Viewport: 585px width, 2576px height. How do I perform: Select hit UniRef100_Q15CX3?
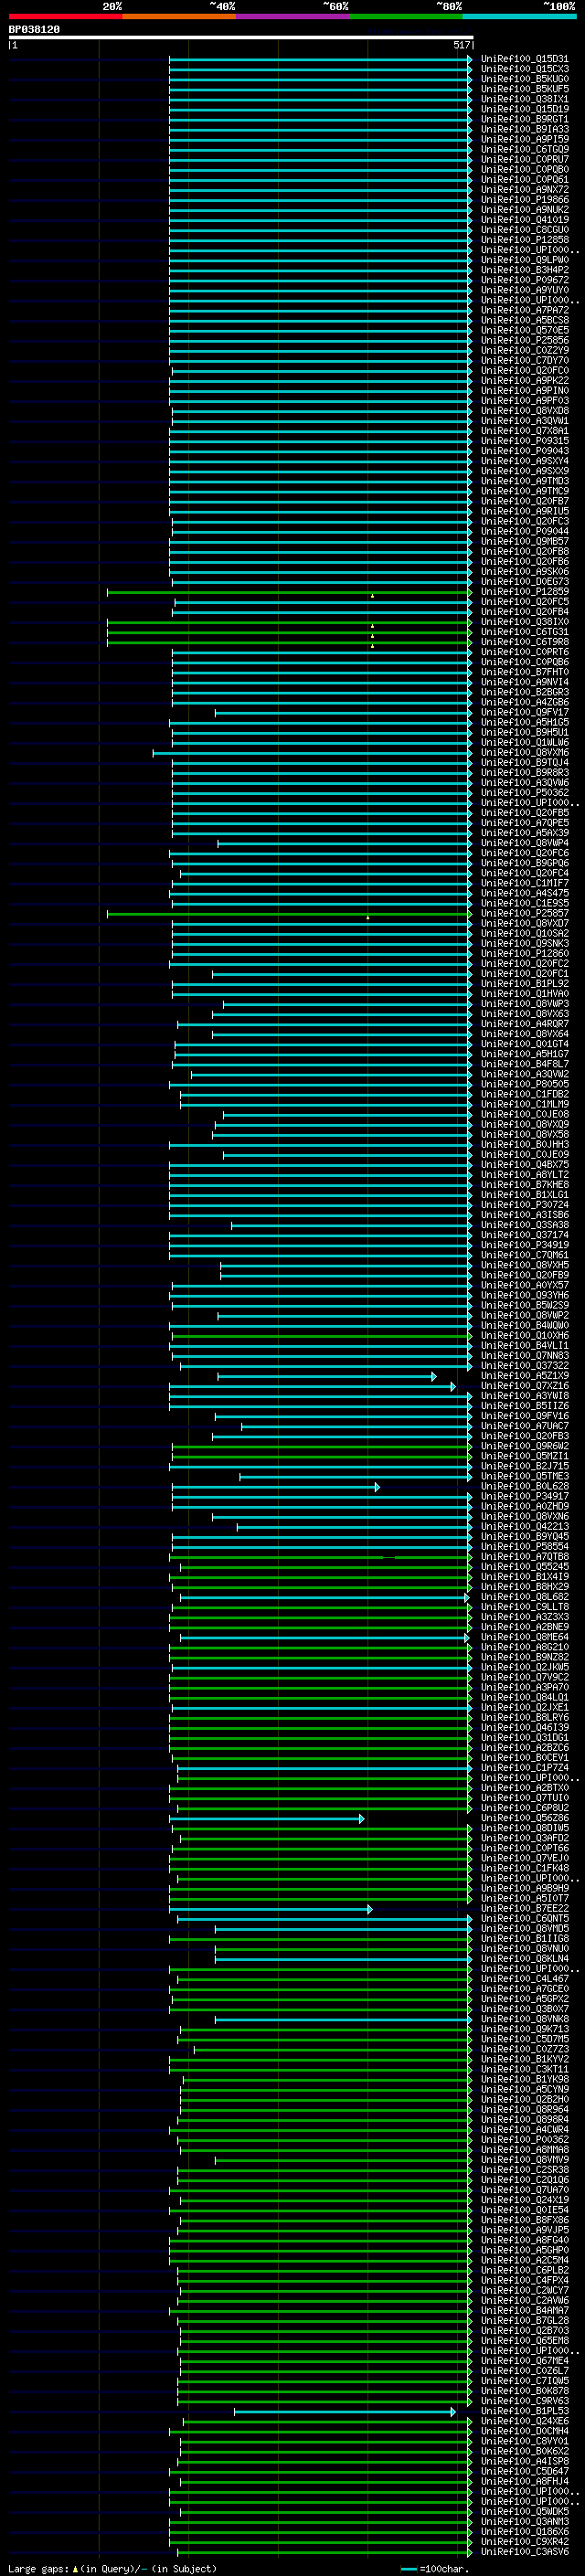tap(525, 69)
